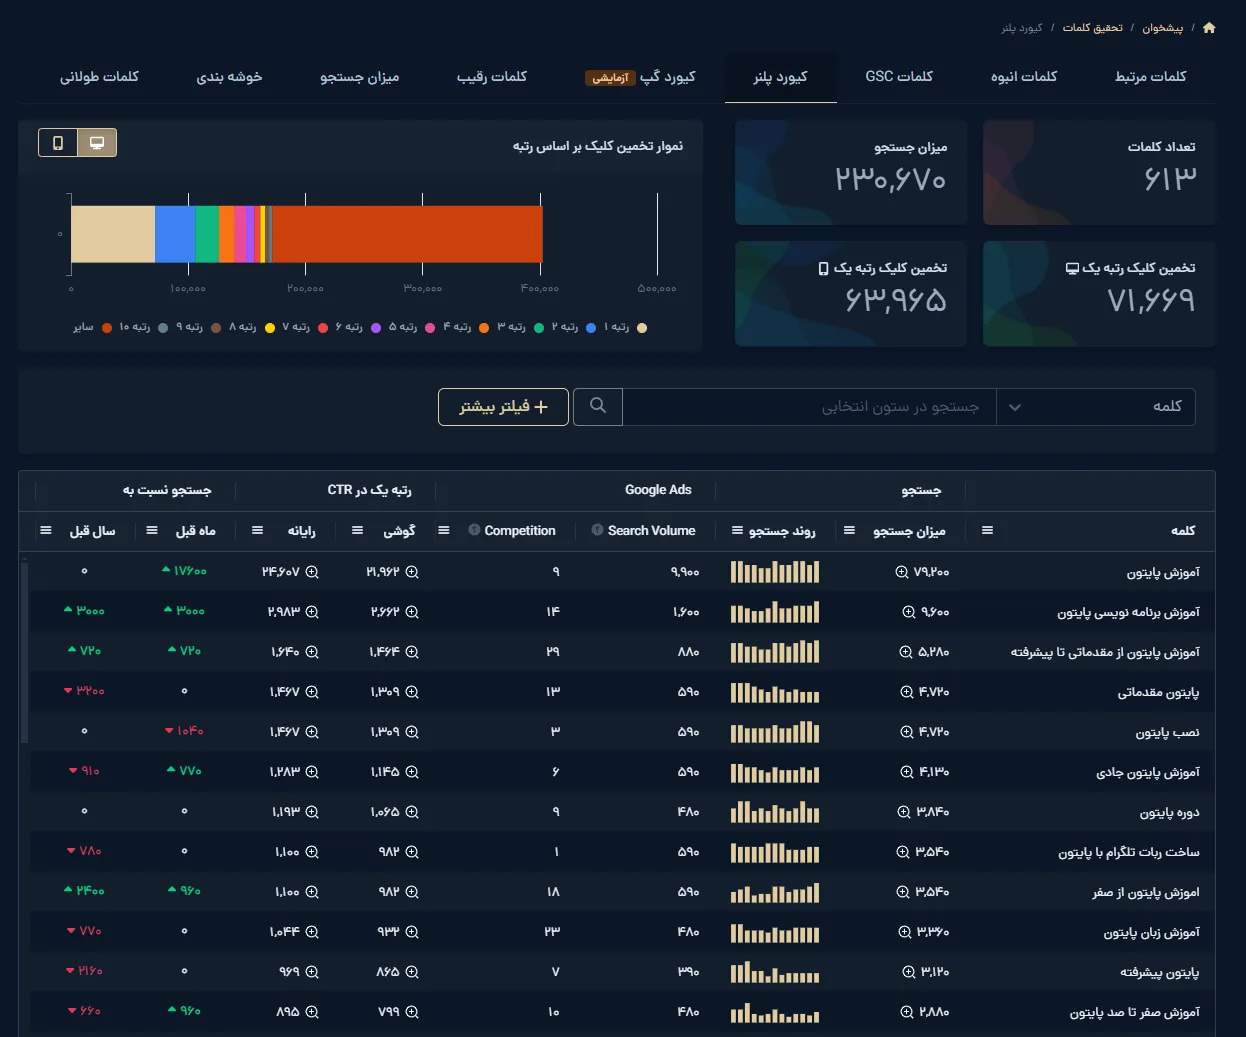The width and height of the screenshot is (1246, 1037).
Task: Click the info icon beside Search Volume
Action: point(598,530)
